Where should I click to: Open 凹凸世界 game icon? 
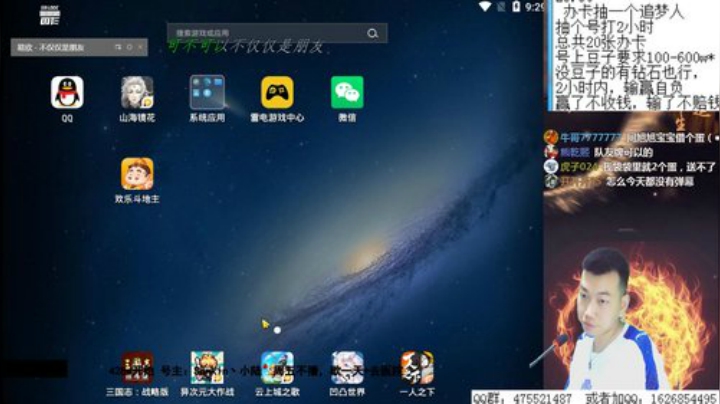[347, 368]
